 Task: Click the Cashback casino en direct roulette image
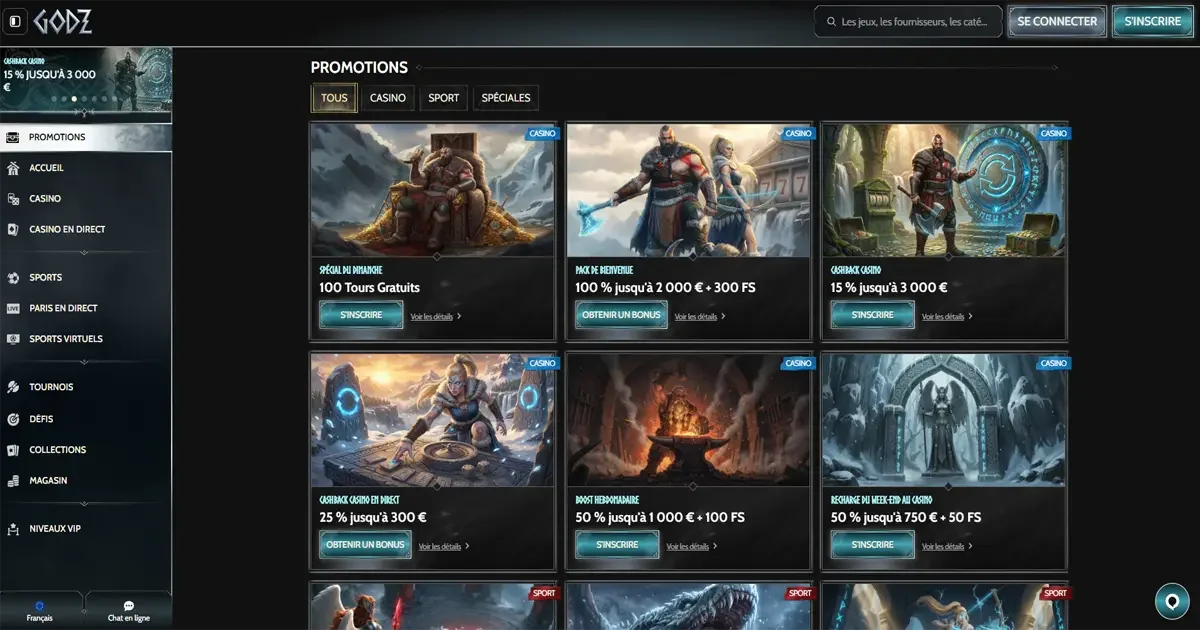(432, 421)
